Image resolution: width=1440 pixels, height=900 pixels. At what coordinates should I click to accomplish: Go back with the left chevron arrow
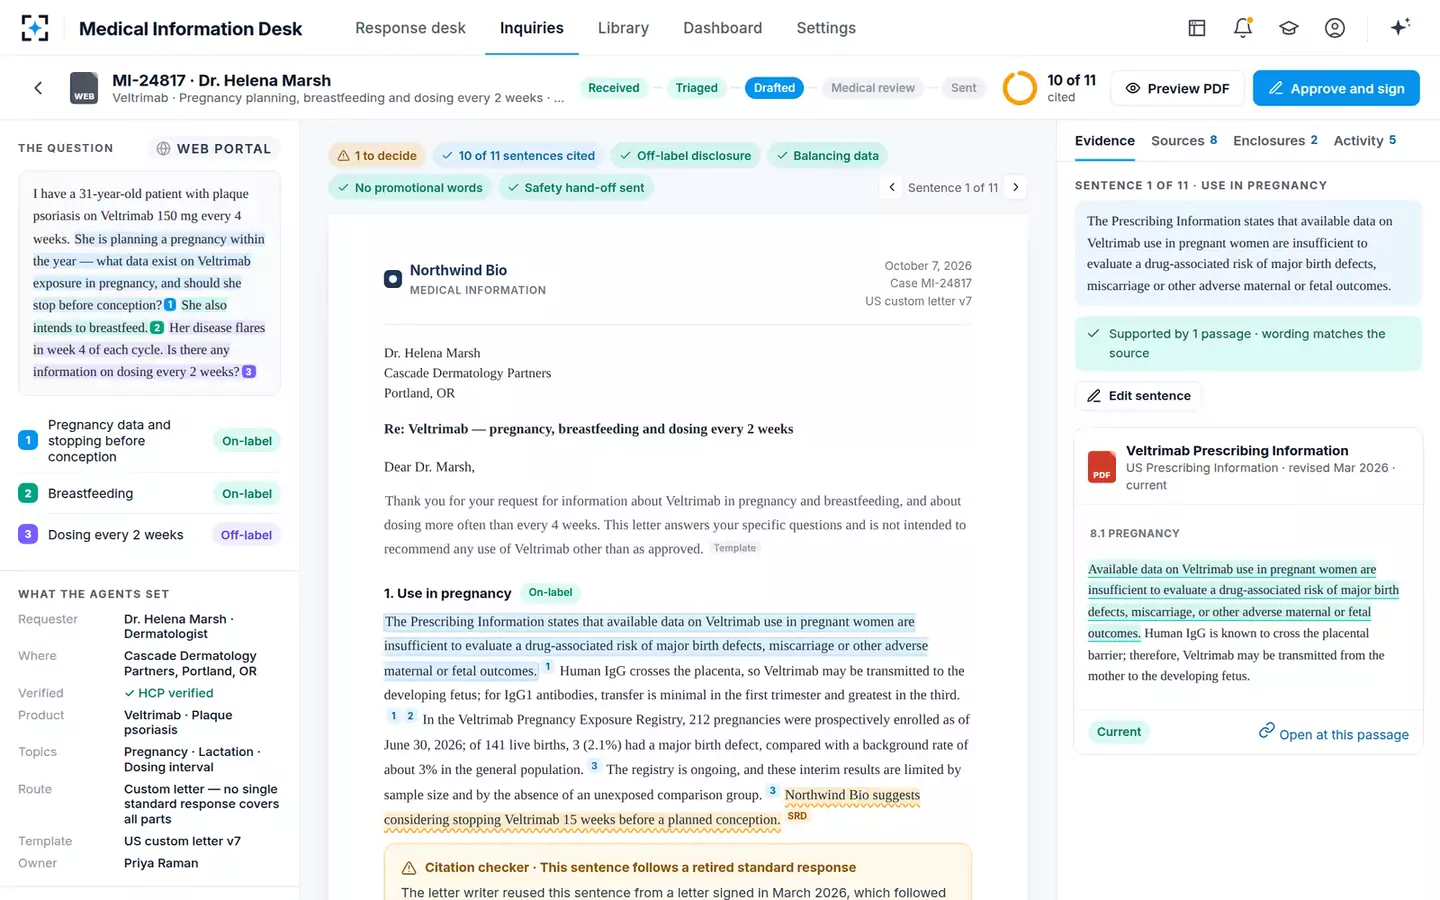38,88
